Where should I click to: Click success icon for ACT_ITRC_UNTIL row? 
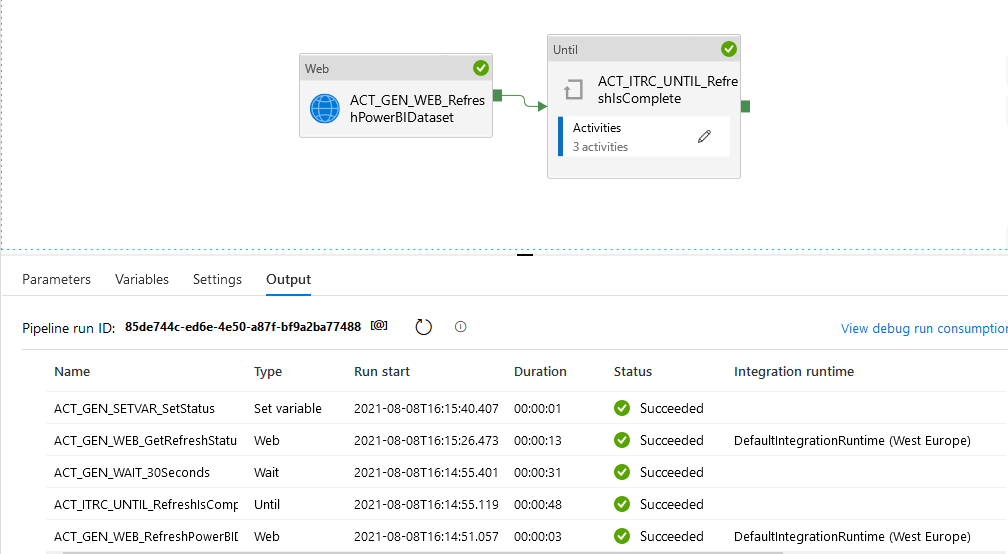click(x=622, y=505)
